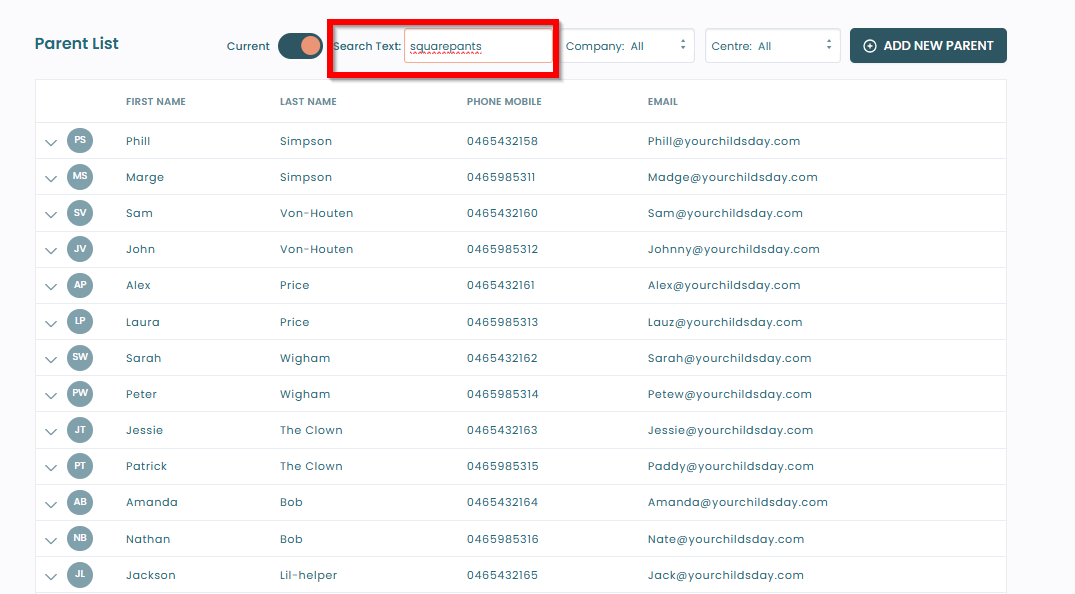1075x594 pixels.
Task: Click phone number 0465432162
Action: click(x=503, y=358)
